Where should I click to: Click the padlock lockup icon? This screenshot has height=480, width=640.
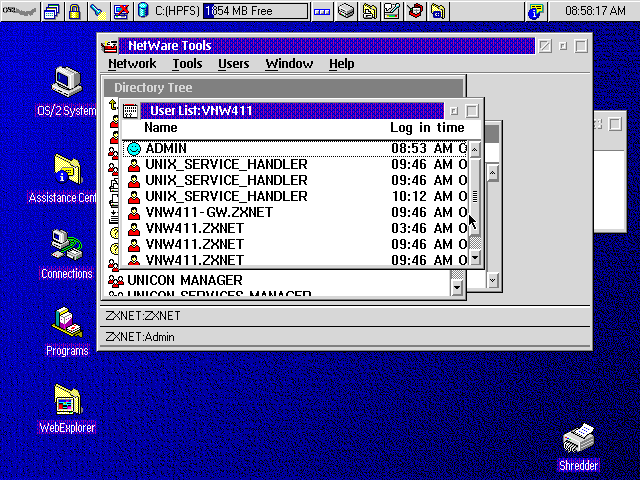coord(75,11)
